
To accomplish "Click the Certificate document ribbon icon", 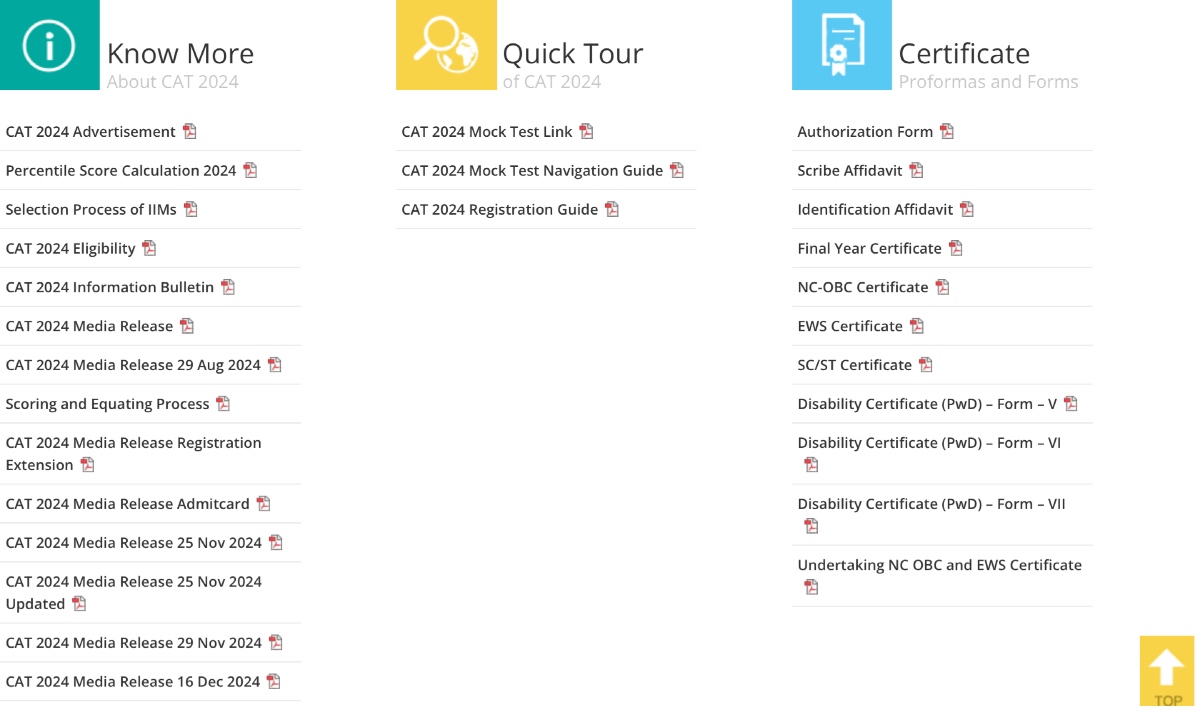I will pos(842,45).
